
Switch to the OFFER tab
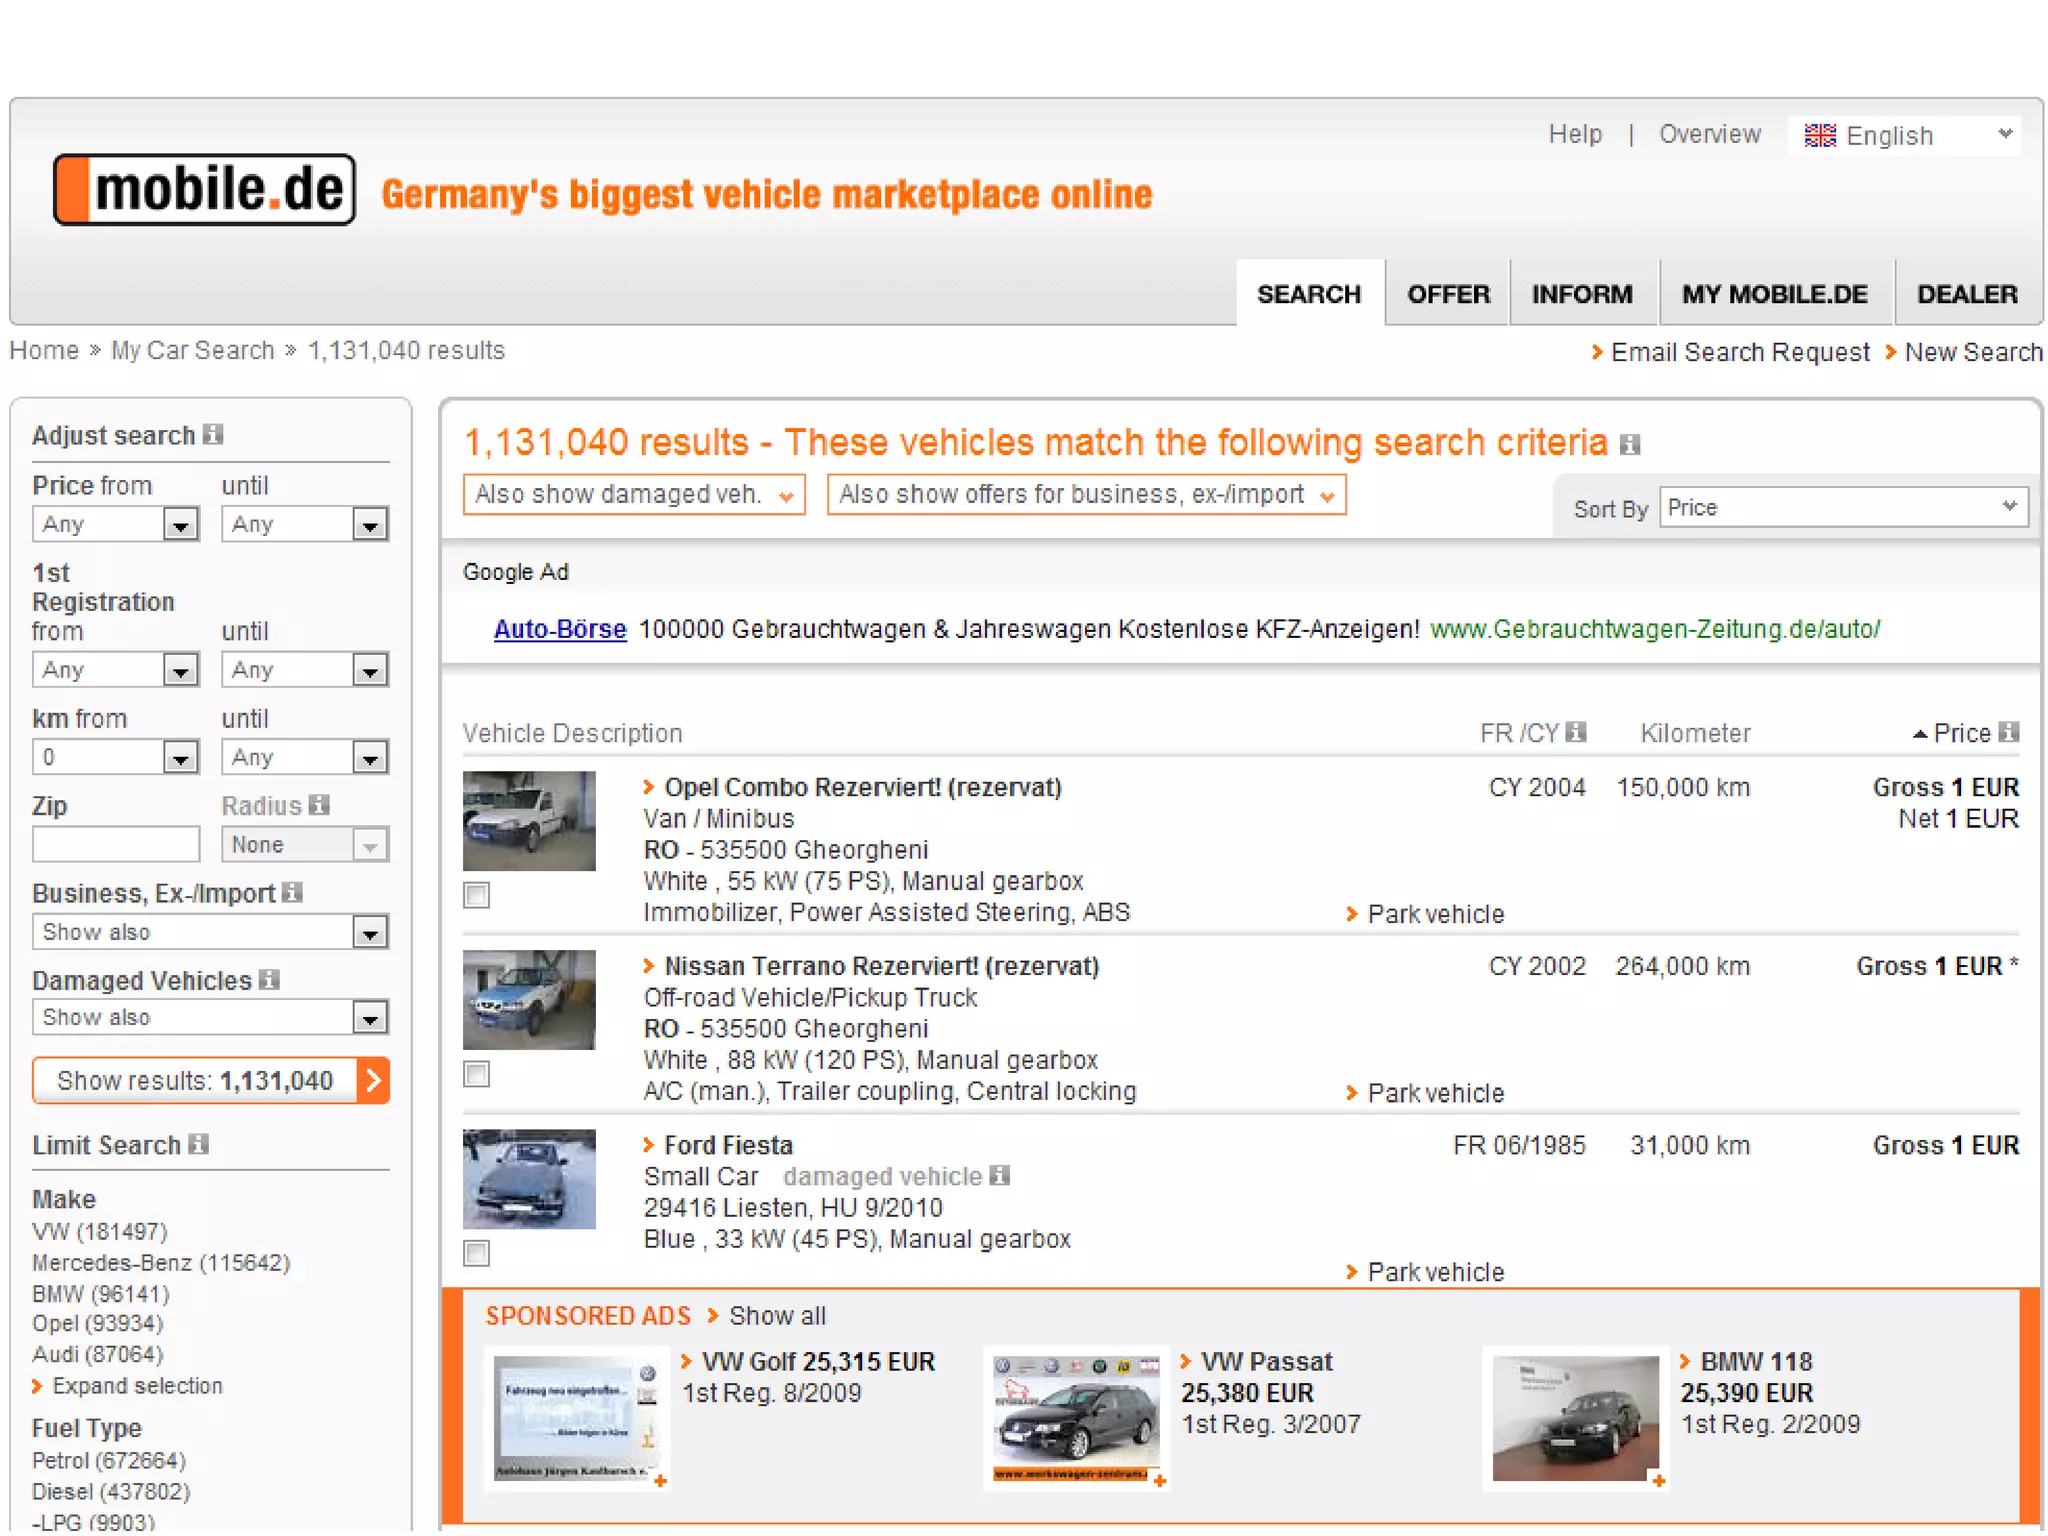(x=1447, y=294)
